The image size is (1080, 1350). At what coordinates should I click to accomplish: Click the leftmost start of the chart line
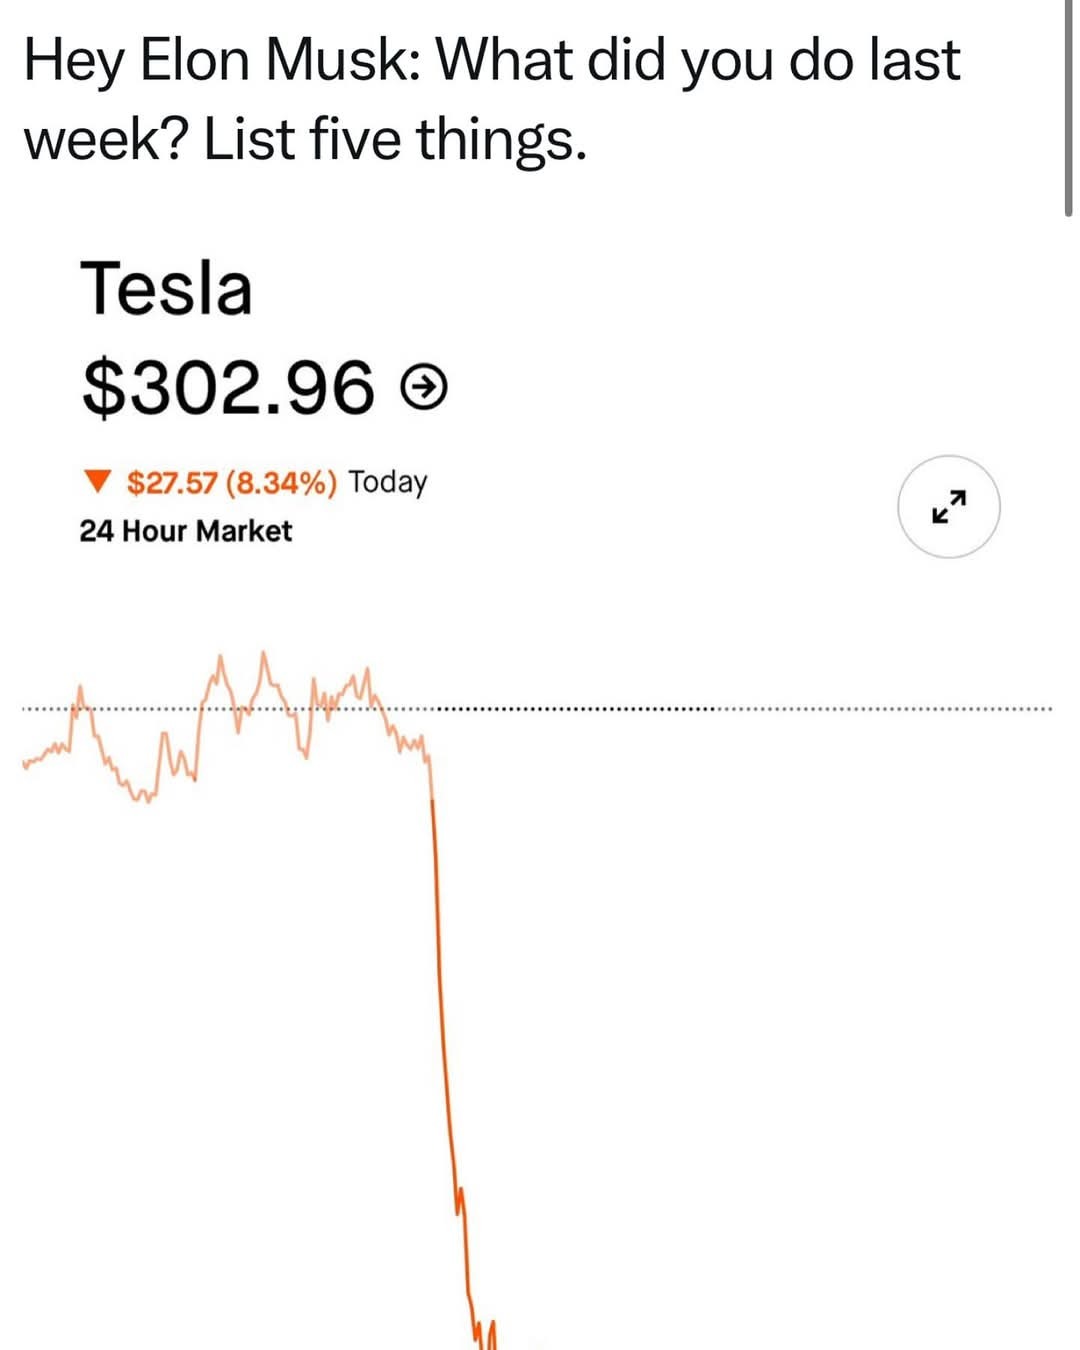coord(24,765)
